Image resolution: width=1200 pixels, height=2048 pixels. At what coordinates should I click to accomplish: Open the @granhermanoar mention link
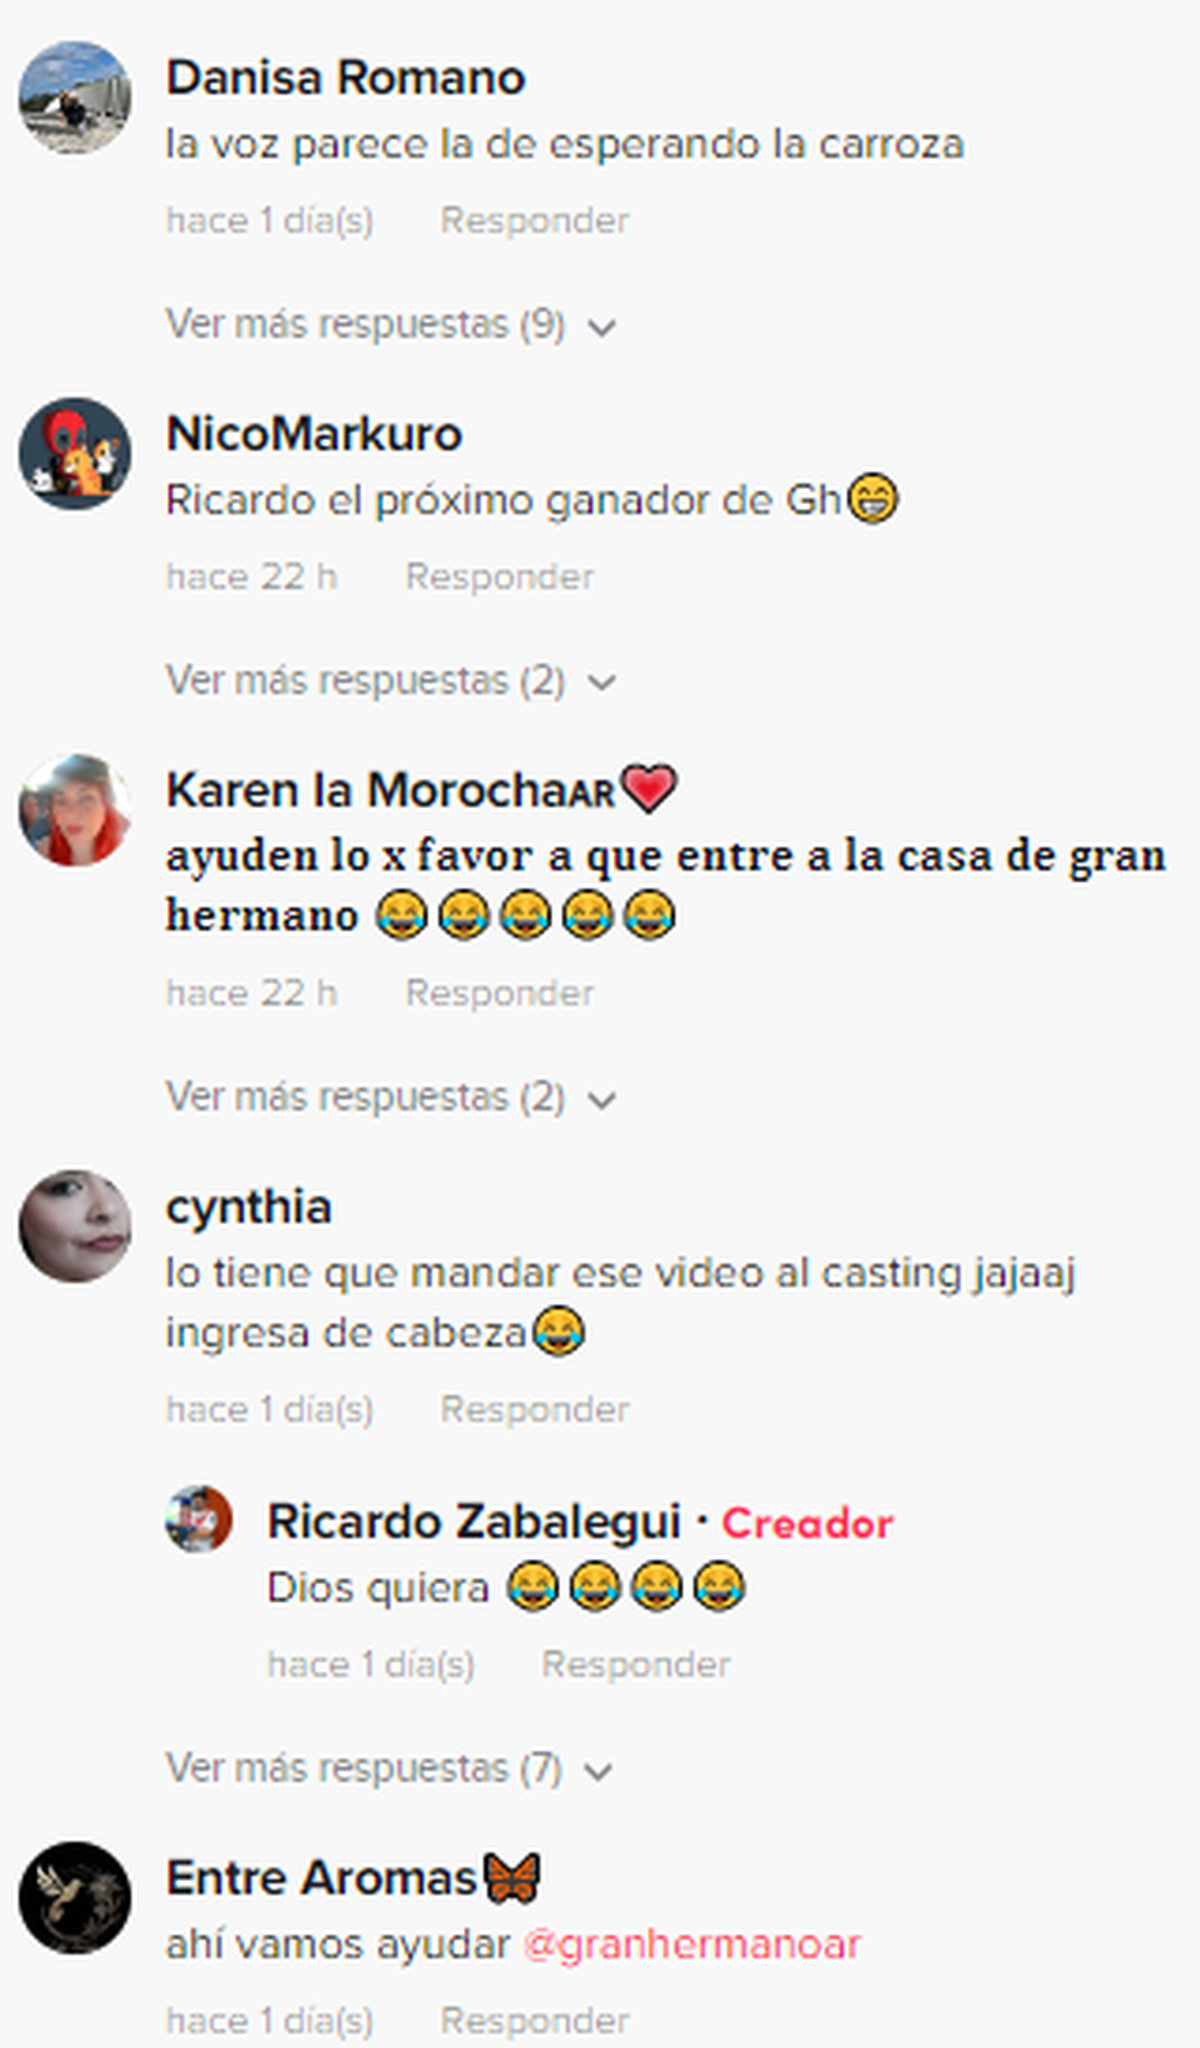691,1945
